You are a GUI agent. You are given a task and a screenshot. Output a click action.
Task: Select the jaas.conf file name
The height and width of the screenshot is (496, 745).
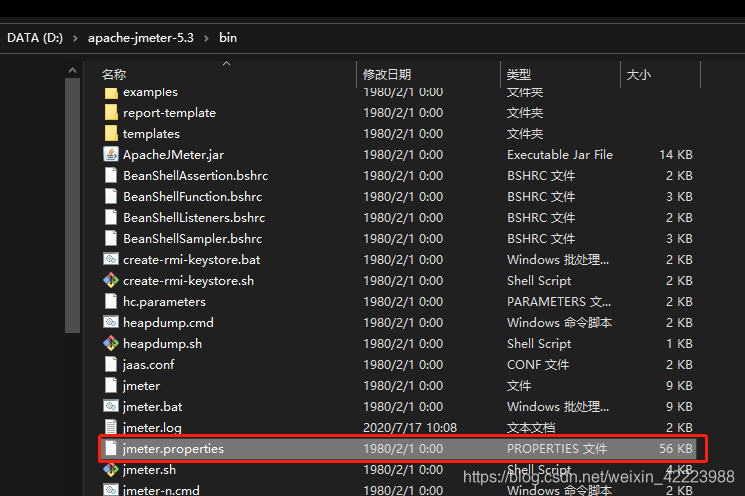[148, 364]
